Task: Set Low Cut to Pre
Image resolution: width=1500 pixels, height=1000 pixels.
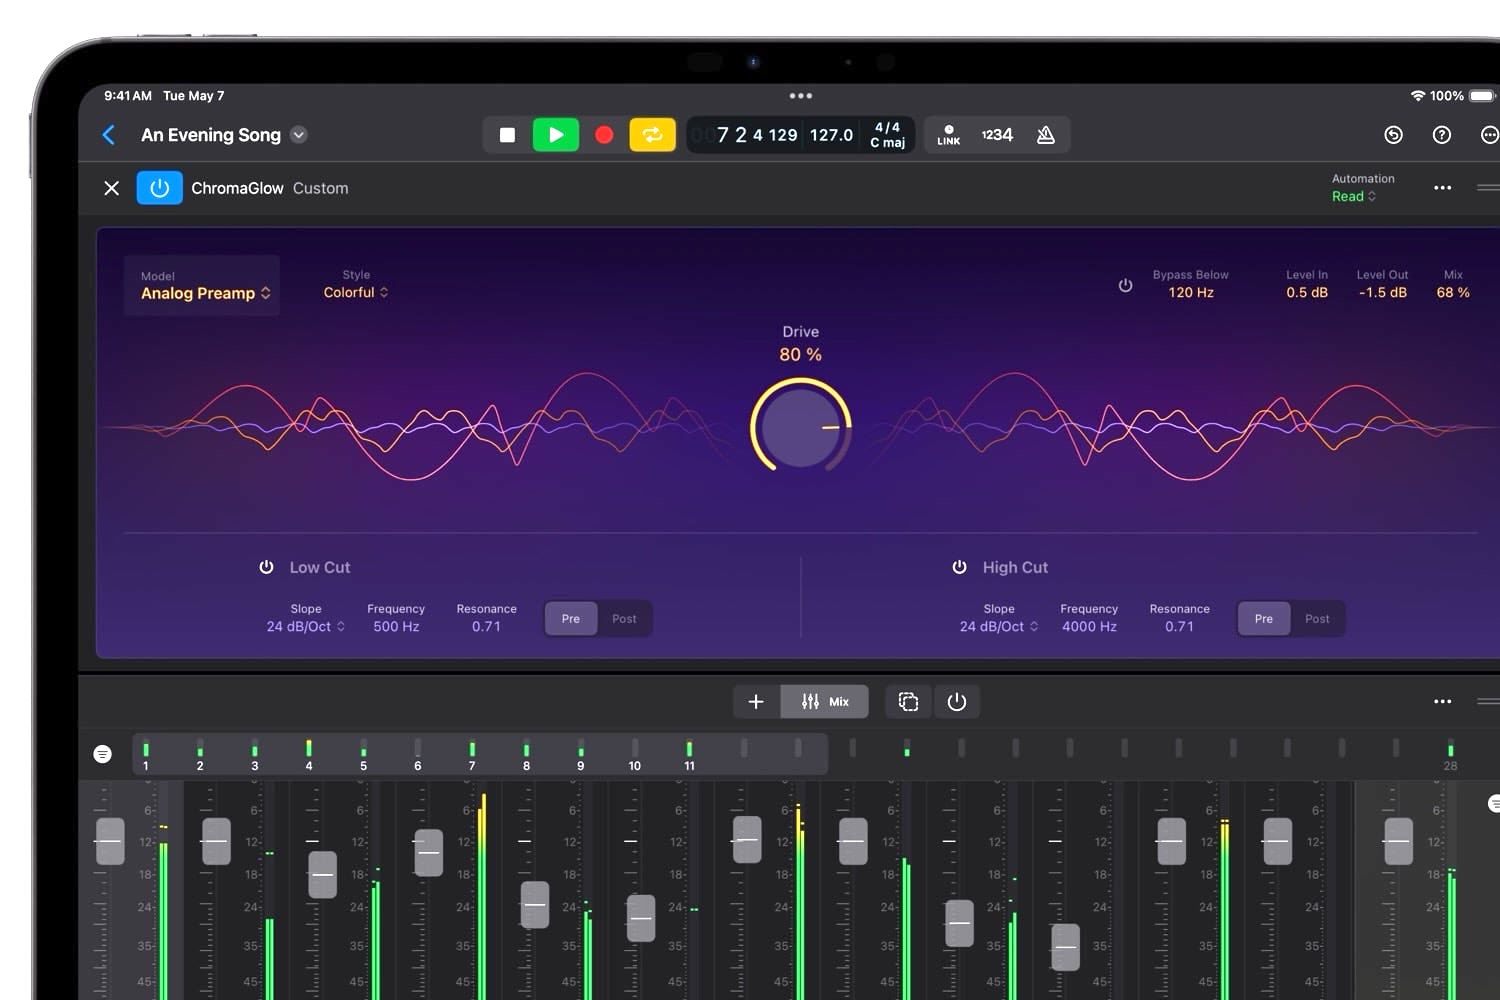Action: pos(571,619)
